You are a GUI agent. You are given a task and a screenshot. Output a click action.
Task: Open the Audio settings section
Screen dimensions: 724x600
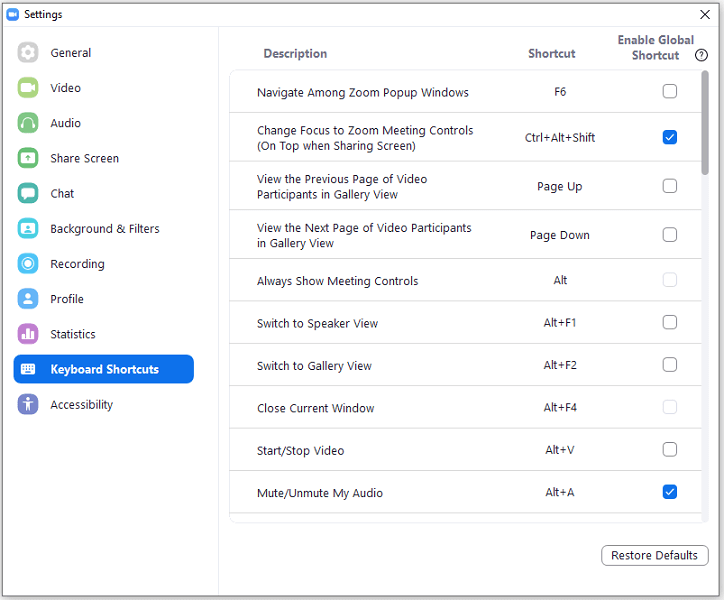[x=66, y=123]
